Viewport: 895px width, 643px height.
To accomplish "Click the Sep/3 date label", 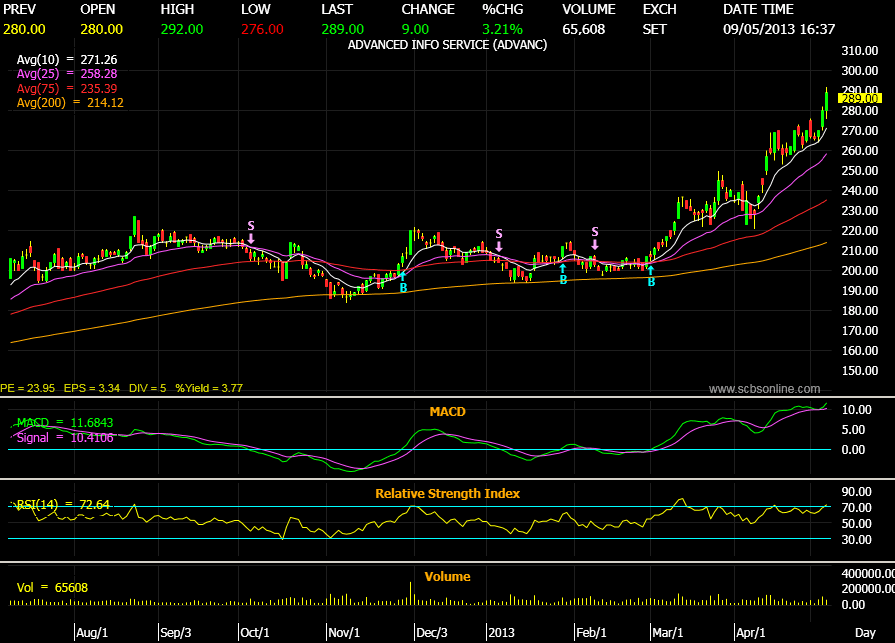I will click(176, 632).
